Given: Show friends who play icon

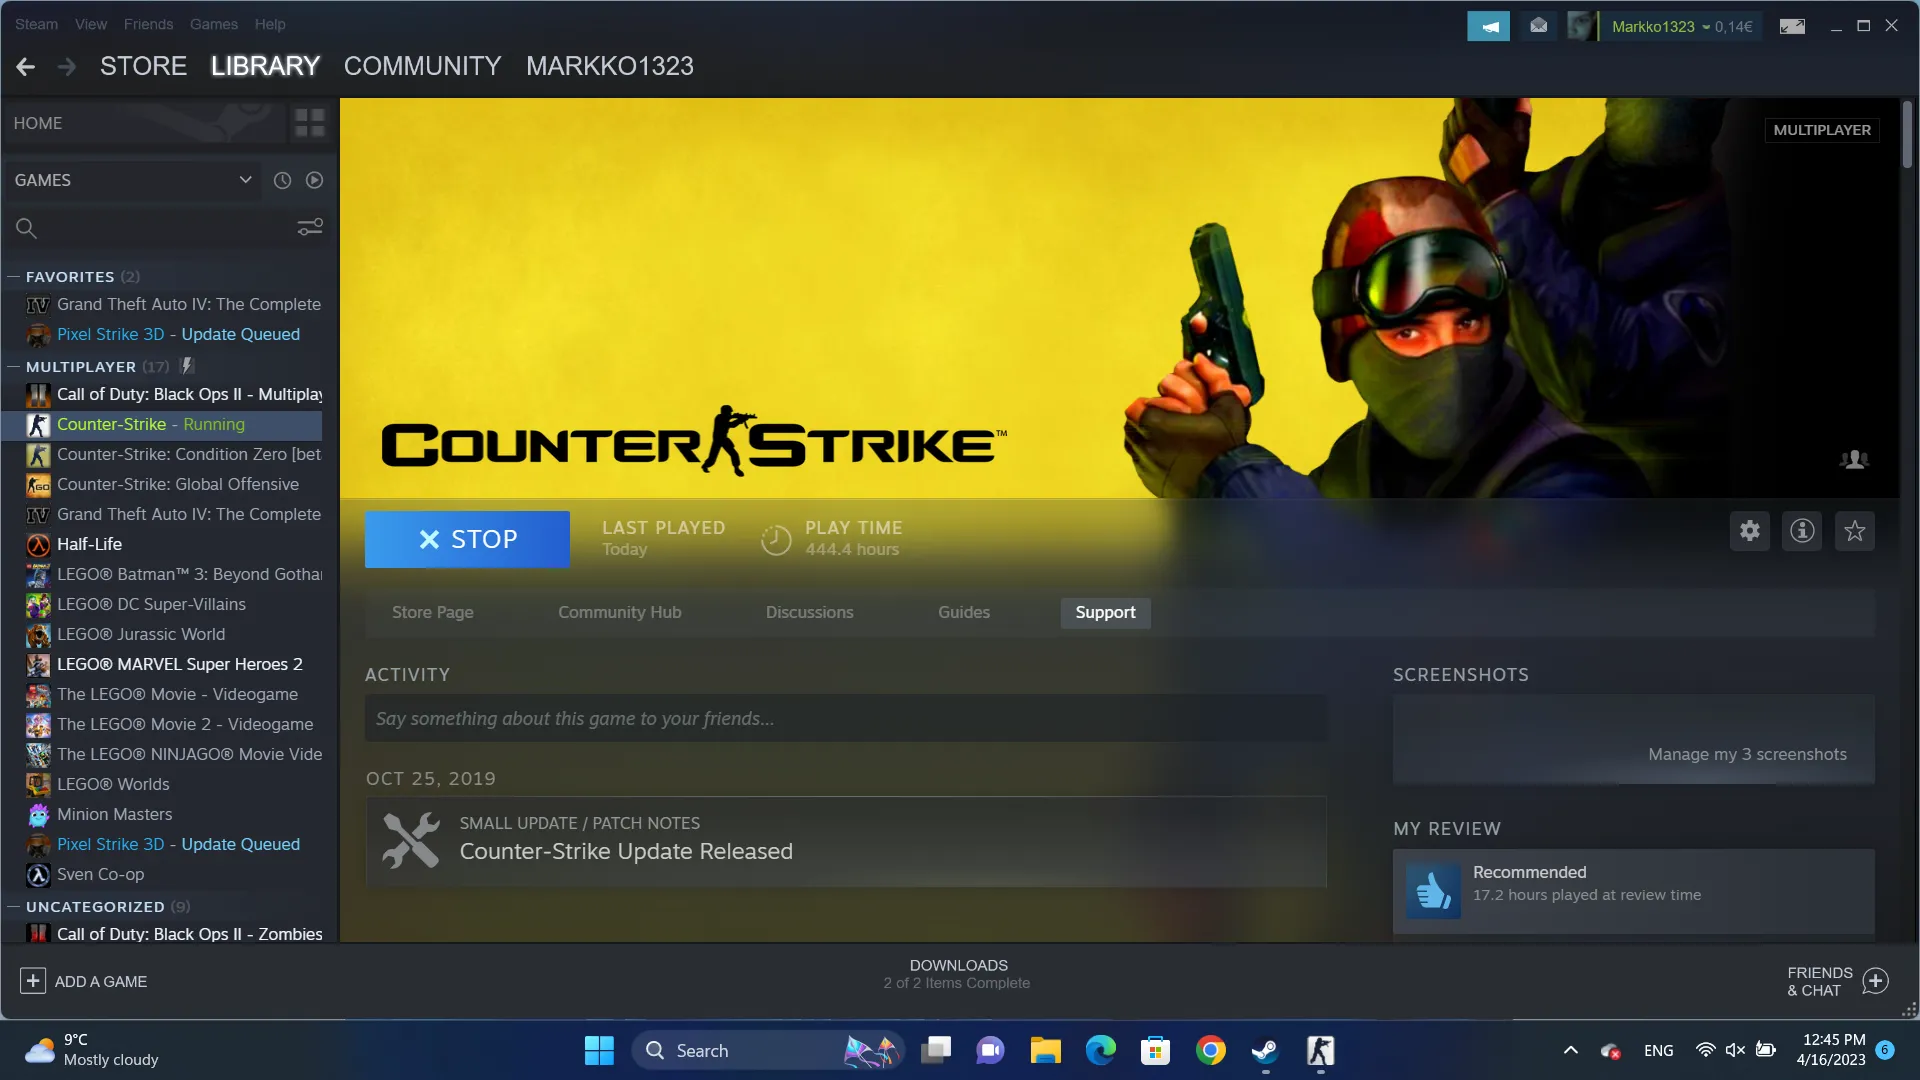Looking at the screenshot, I should point(1854,459).
